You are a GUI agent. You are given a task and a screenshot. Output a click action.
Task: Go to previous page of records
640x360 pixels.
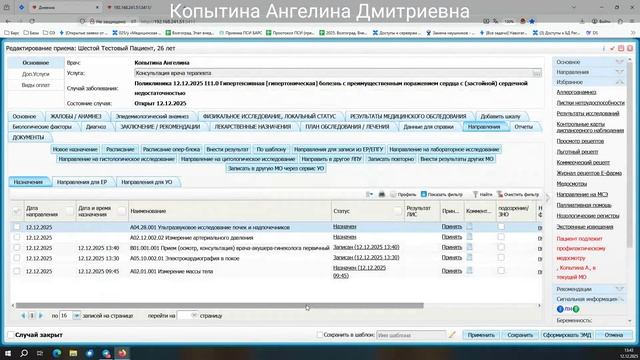23,316
